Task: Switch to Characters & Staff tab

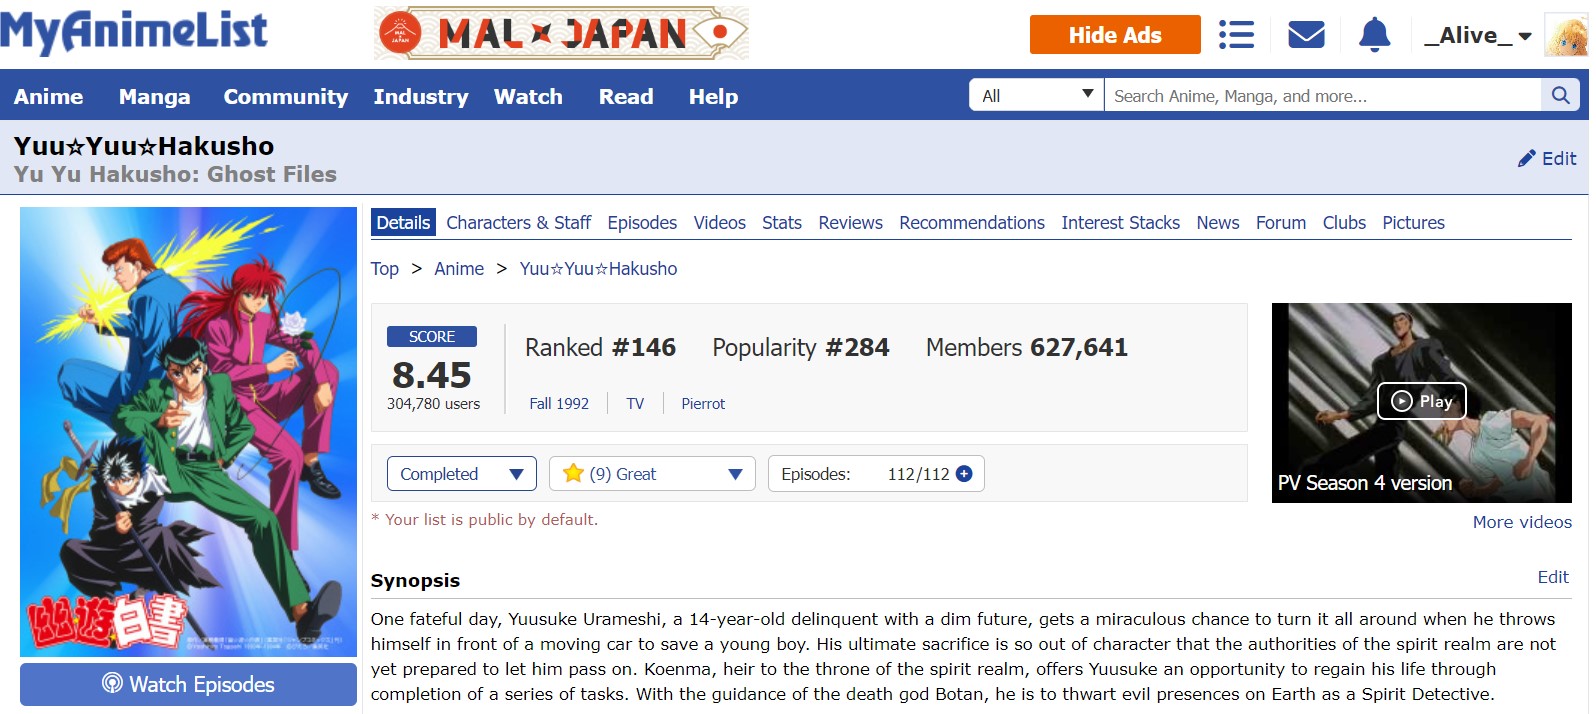Action: [x=518, y=223]
